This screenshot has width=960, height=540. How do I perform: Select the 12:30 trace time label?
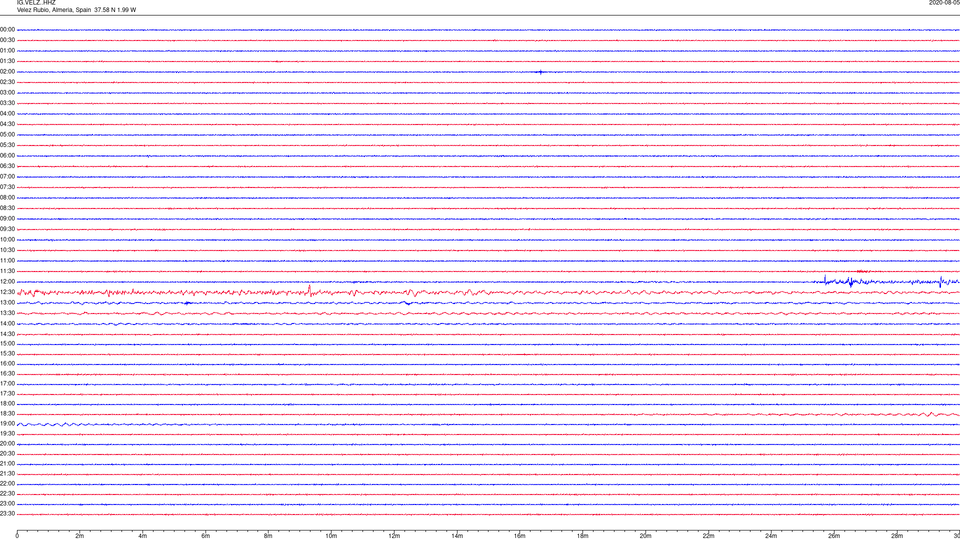pyautogui.click(x=7, y=292)
